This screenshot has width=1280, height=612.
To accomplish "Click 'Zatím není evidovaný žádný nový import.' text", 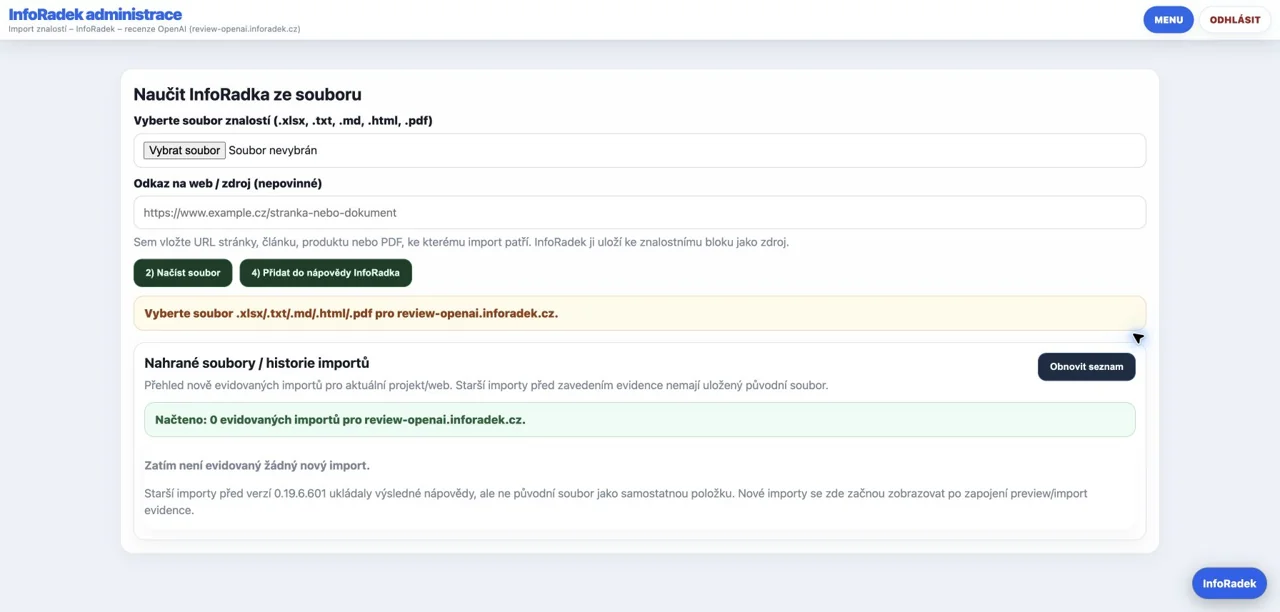I will click(x=257, y=465).
